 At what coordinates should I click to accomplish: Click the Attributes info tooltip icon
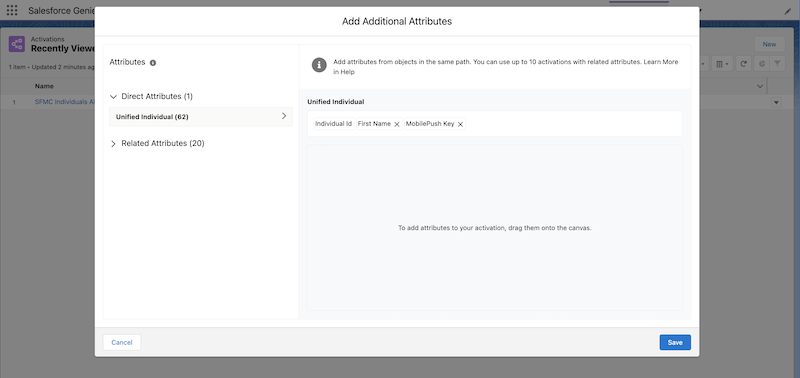tap(153, 63)
